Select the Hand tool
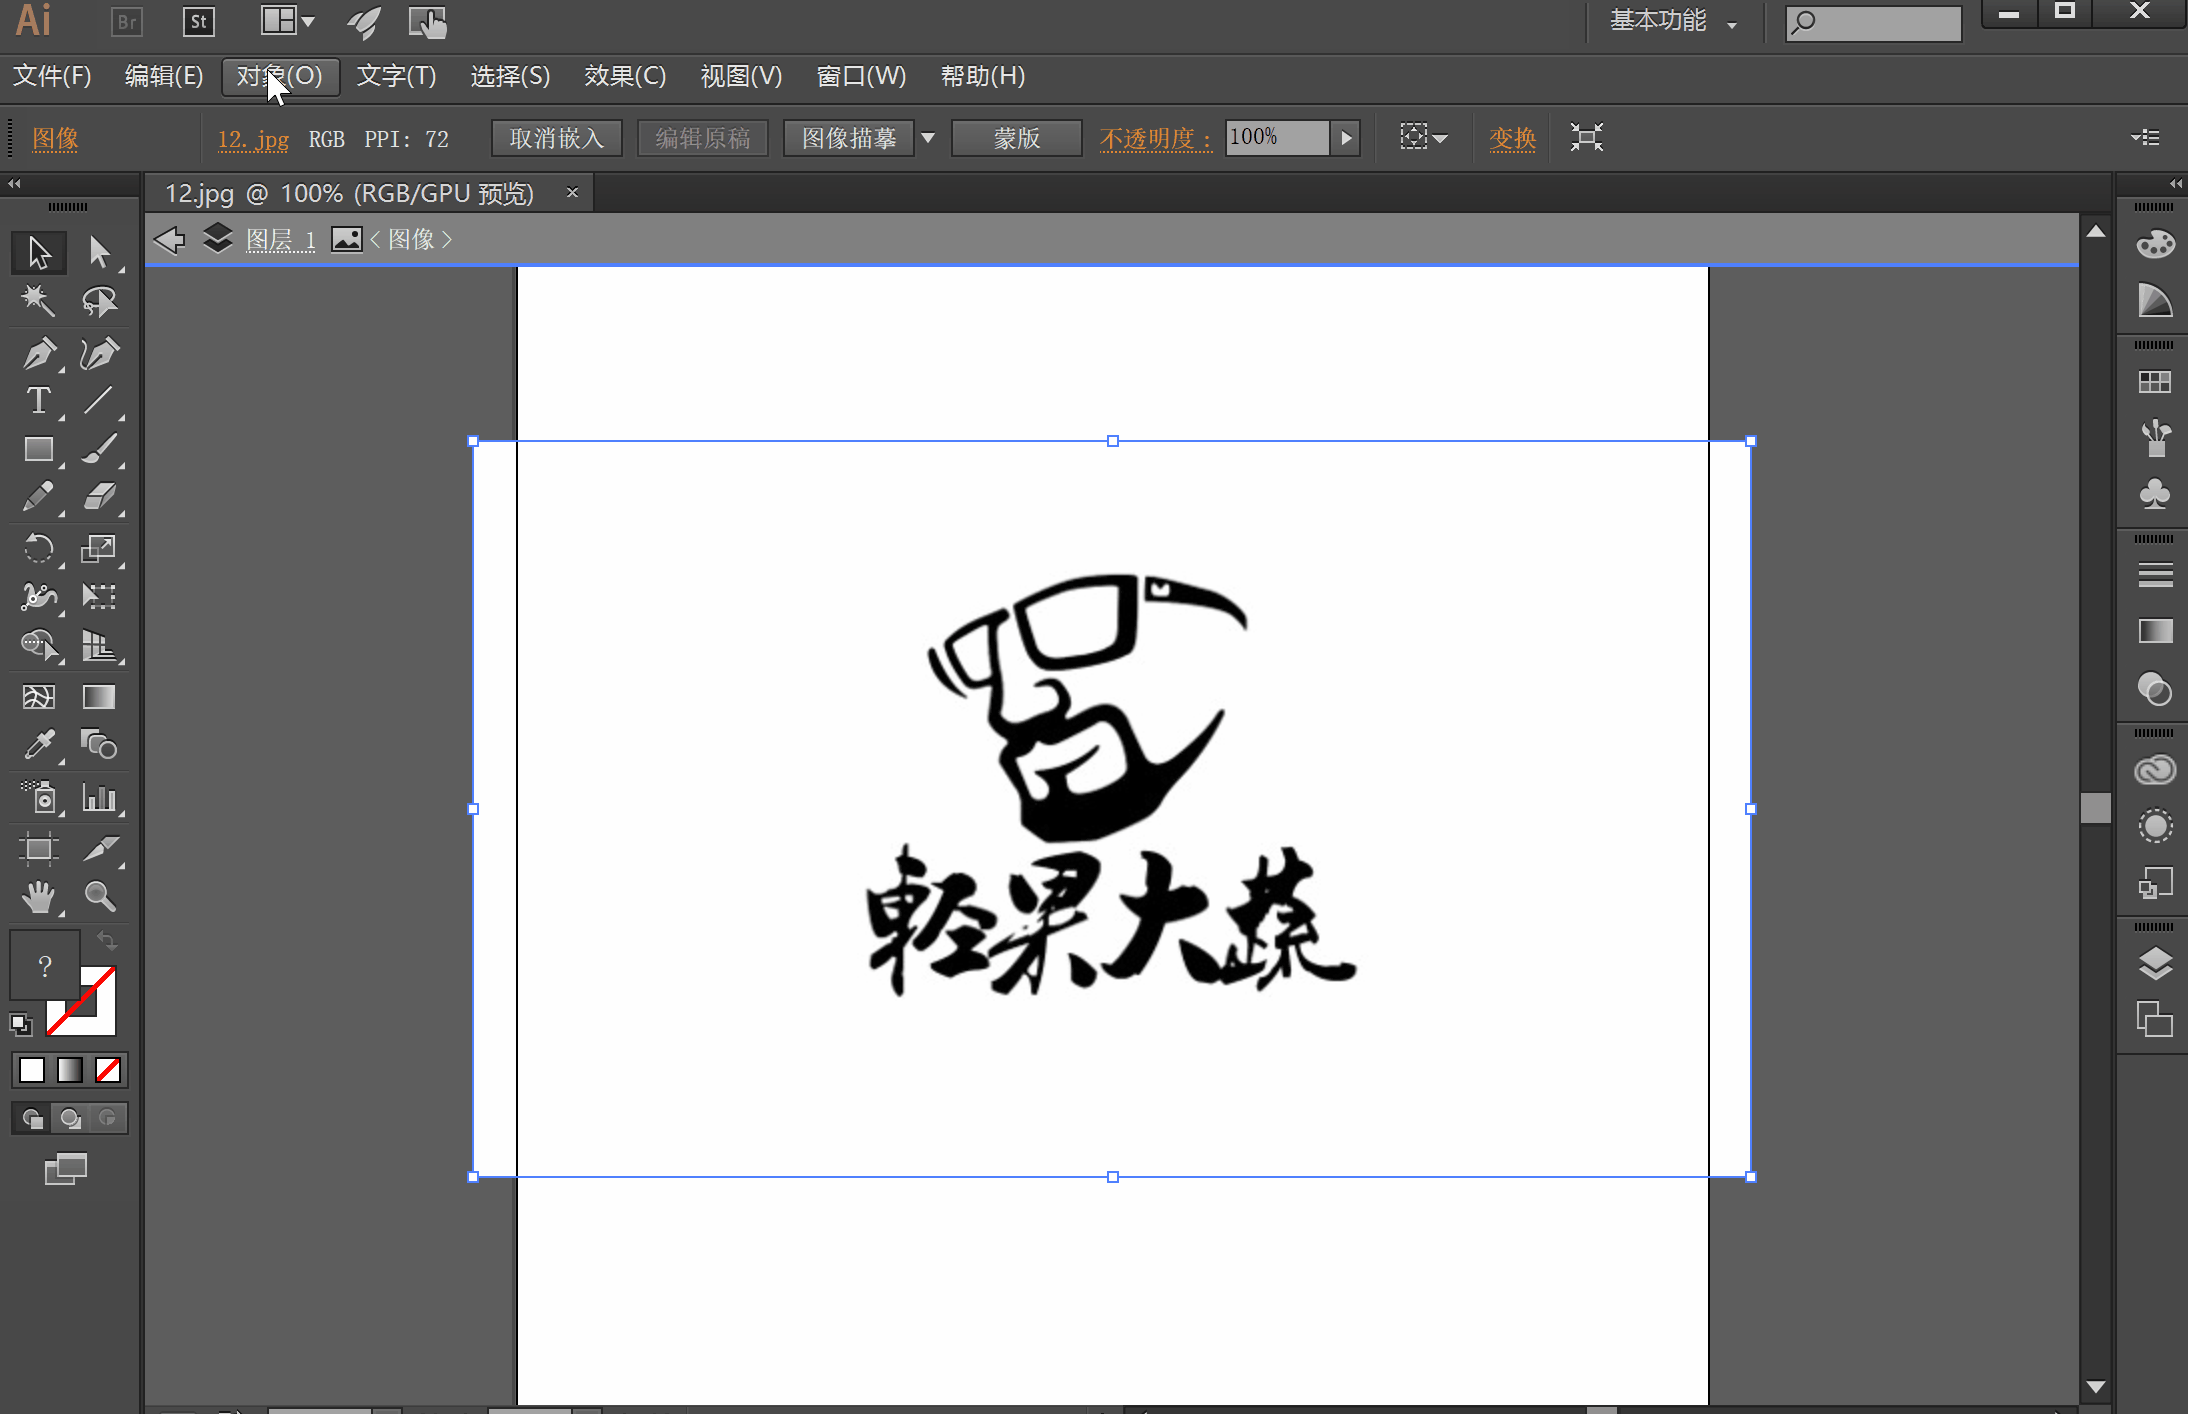This screenshot has height=1414, width=2188. (38, 897)
